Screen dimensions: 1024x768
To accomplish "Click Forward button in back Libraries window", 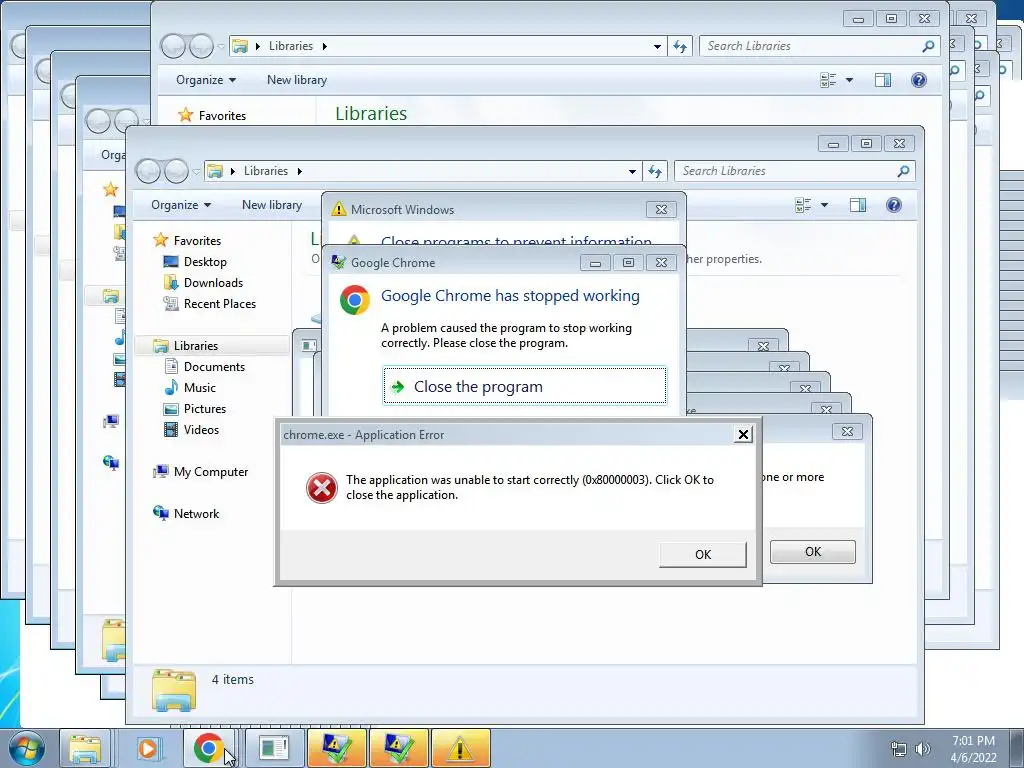I will tap(201, 46).
